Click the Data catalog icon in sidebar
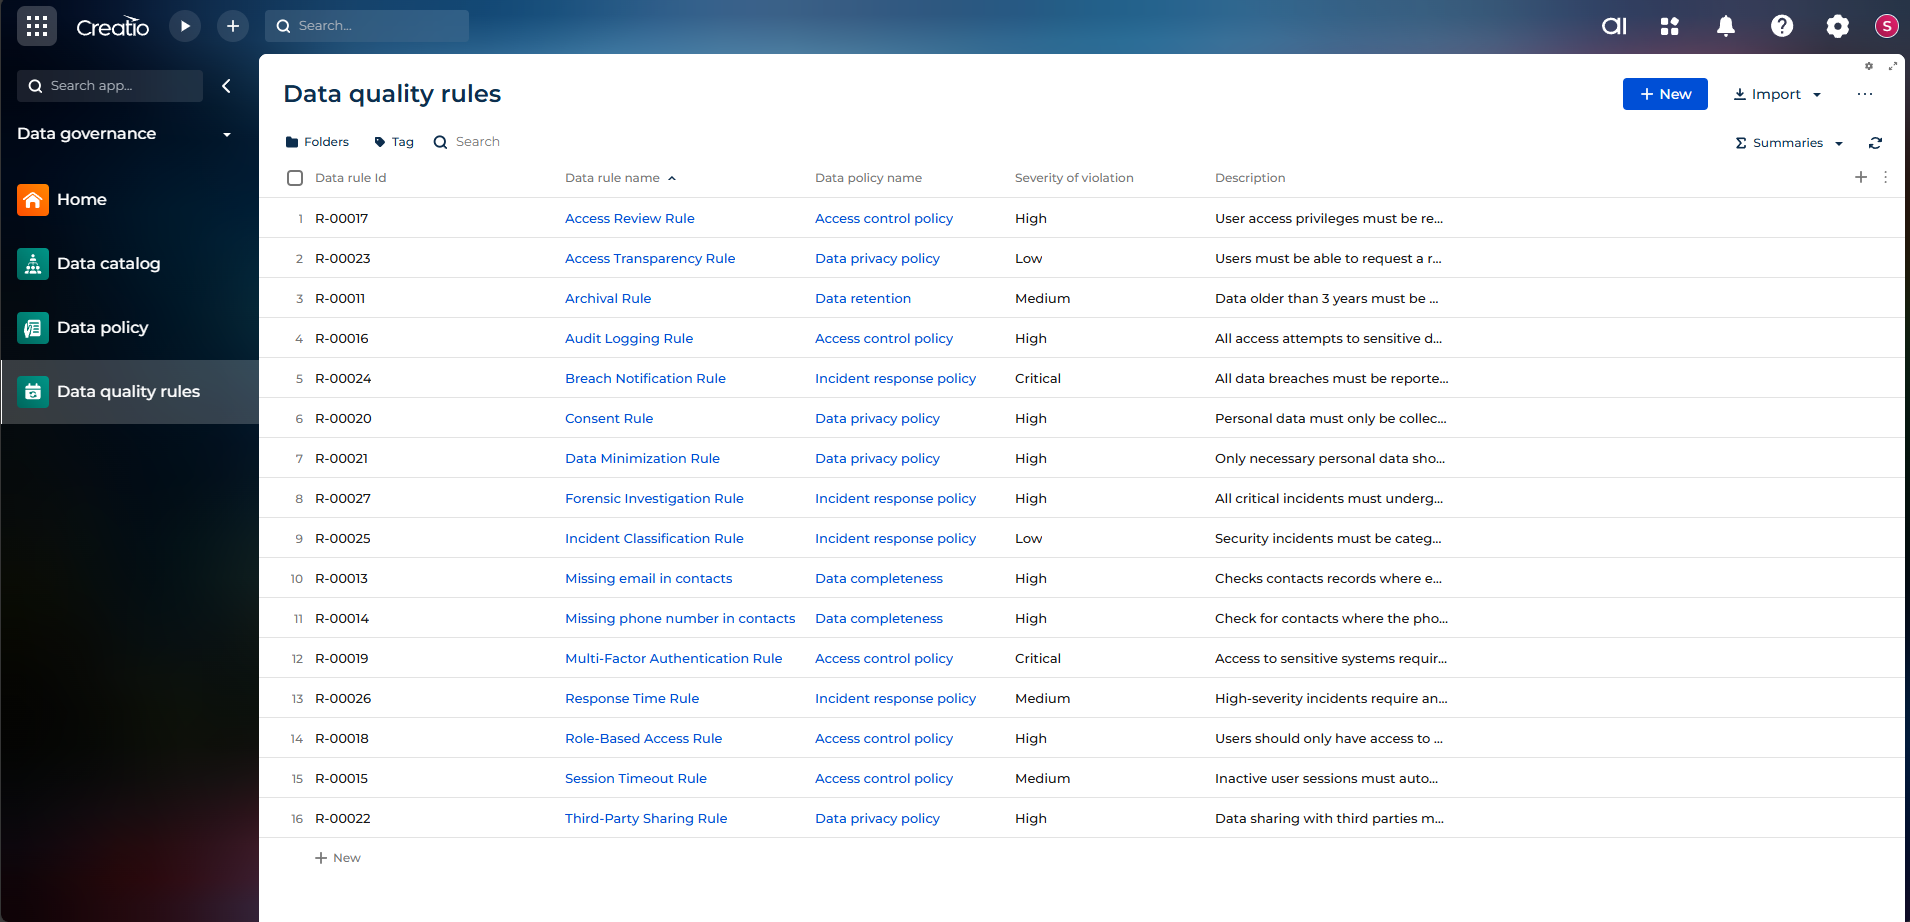The image size is (1910, 922). (x=33, y=264)
